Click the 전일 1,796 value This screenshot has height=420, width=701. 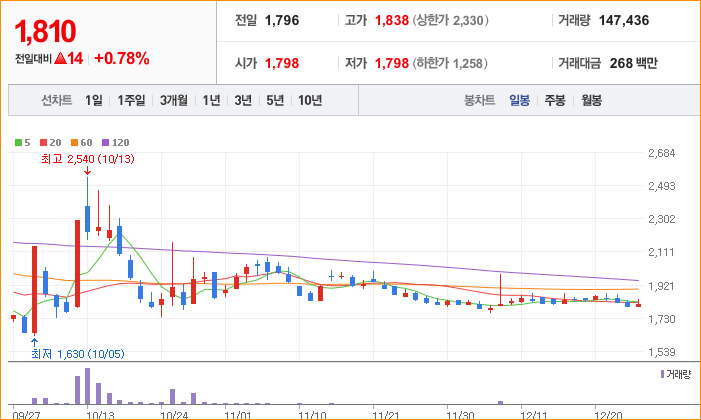pos(282,20)
